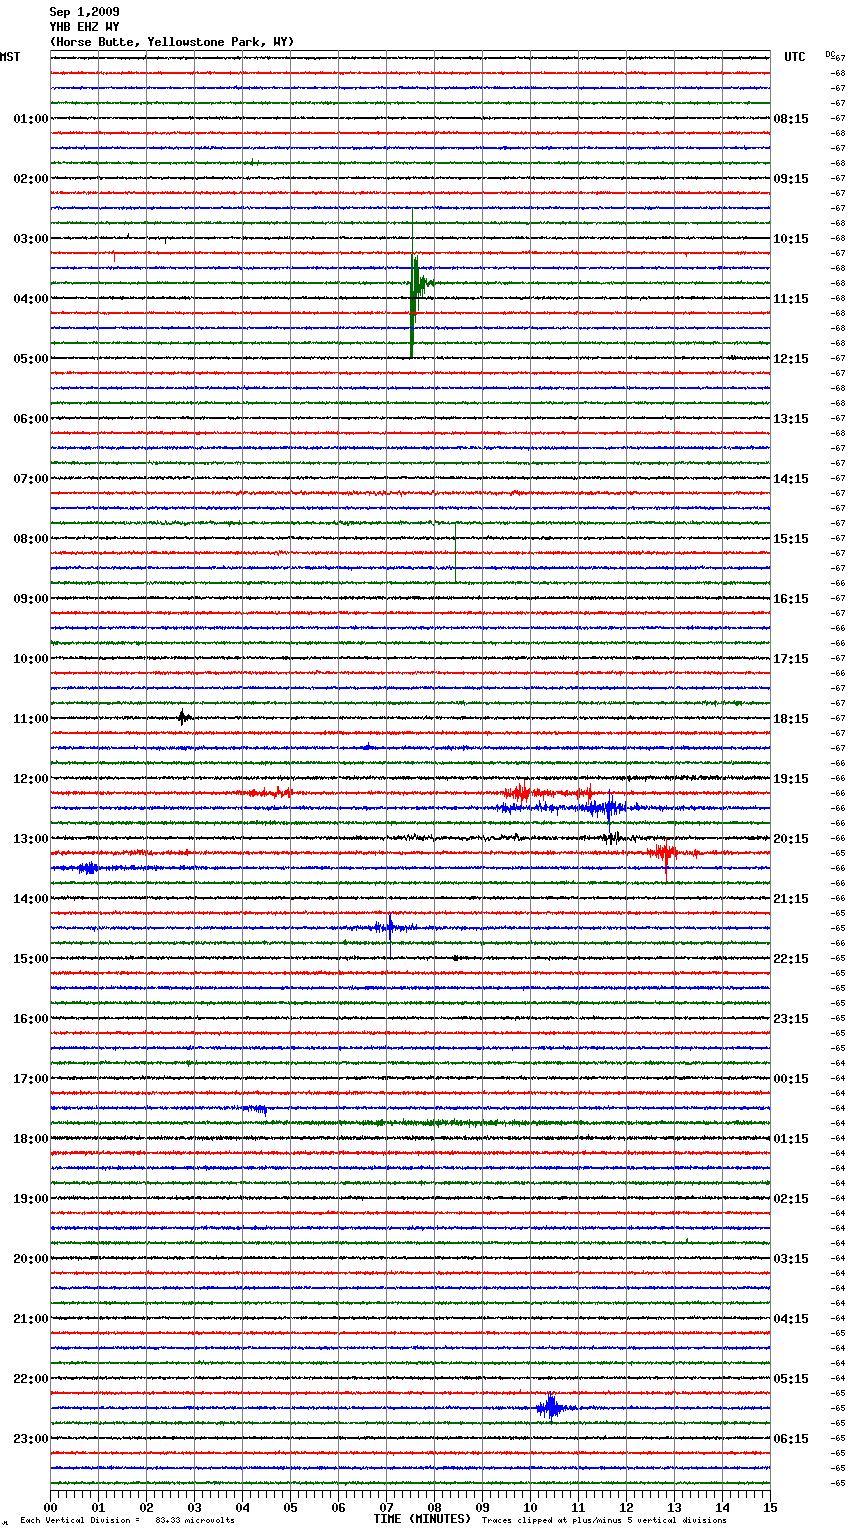850x1534 pixels.
Task: Click the '08' minute axis label
Action: [434, 1507]
